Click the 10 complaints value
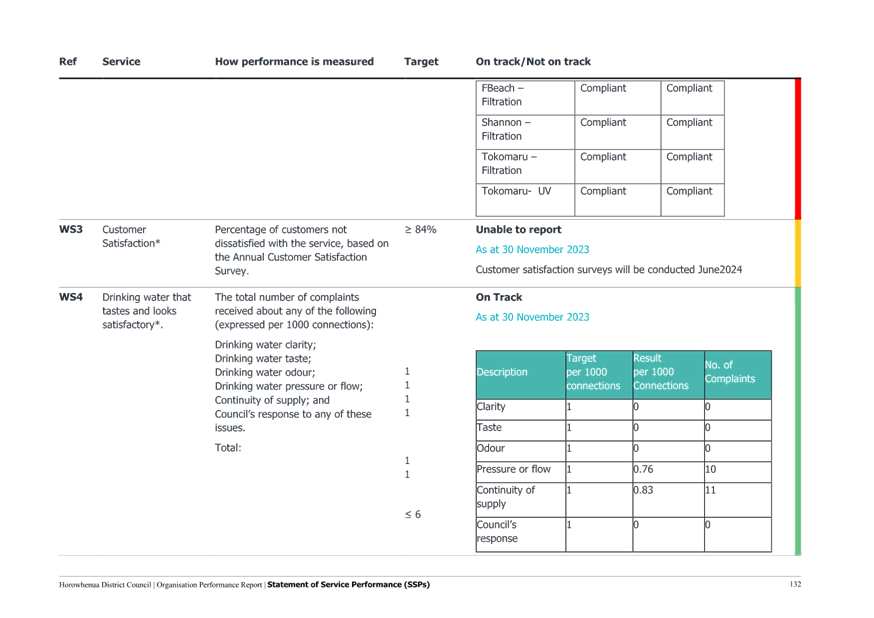This screenshot has height=618, width=874. pos(711,469)
